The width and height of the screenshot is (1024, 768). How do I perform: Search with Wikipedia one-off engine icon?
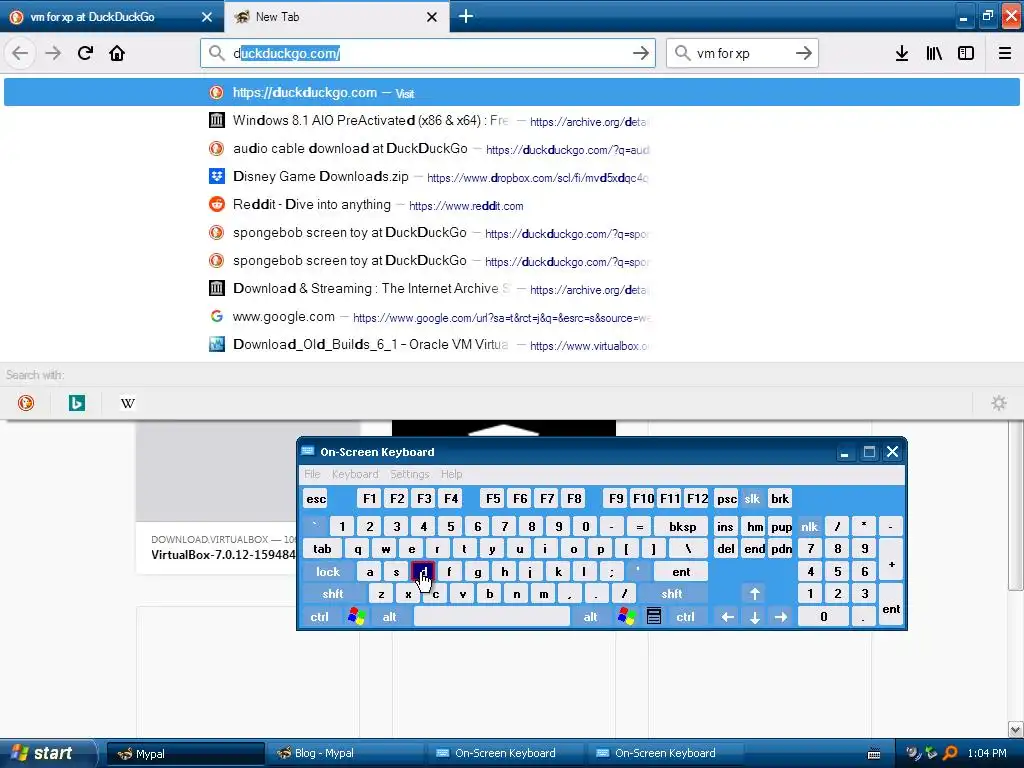click(x=127, y=403)
